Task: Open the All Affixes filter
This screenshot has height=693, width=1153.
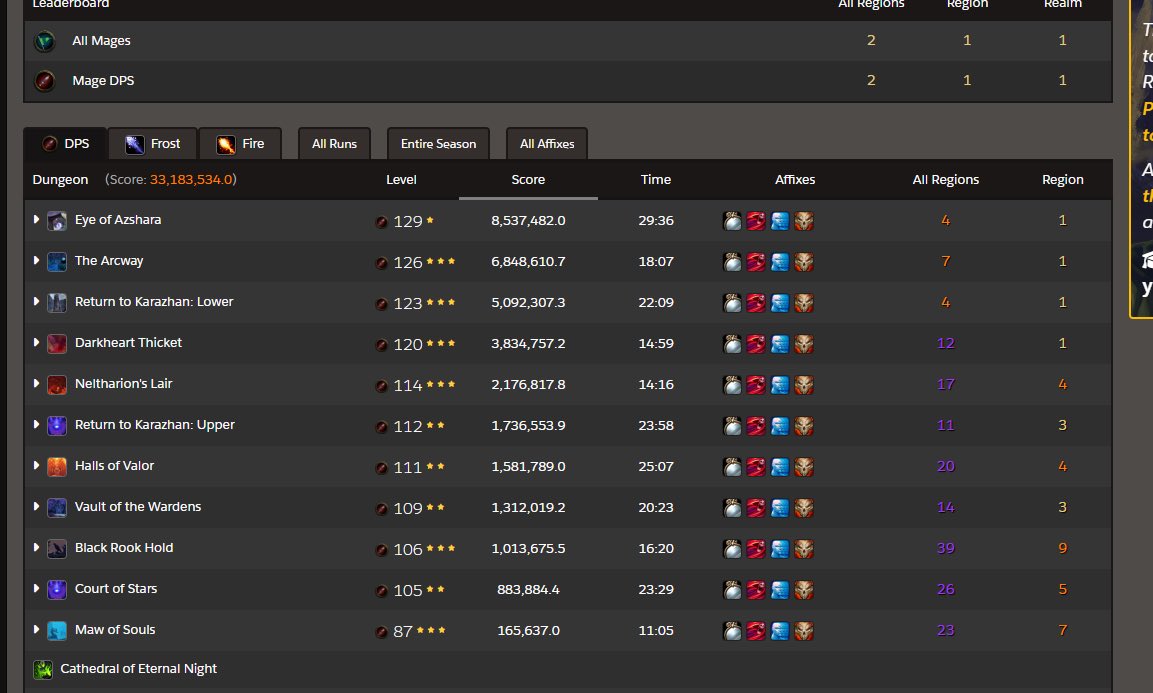Action: (x=546, y=143)
